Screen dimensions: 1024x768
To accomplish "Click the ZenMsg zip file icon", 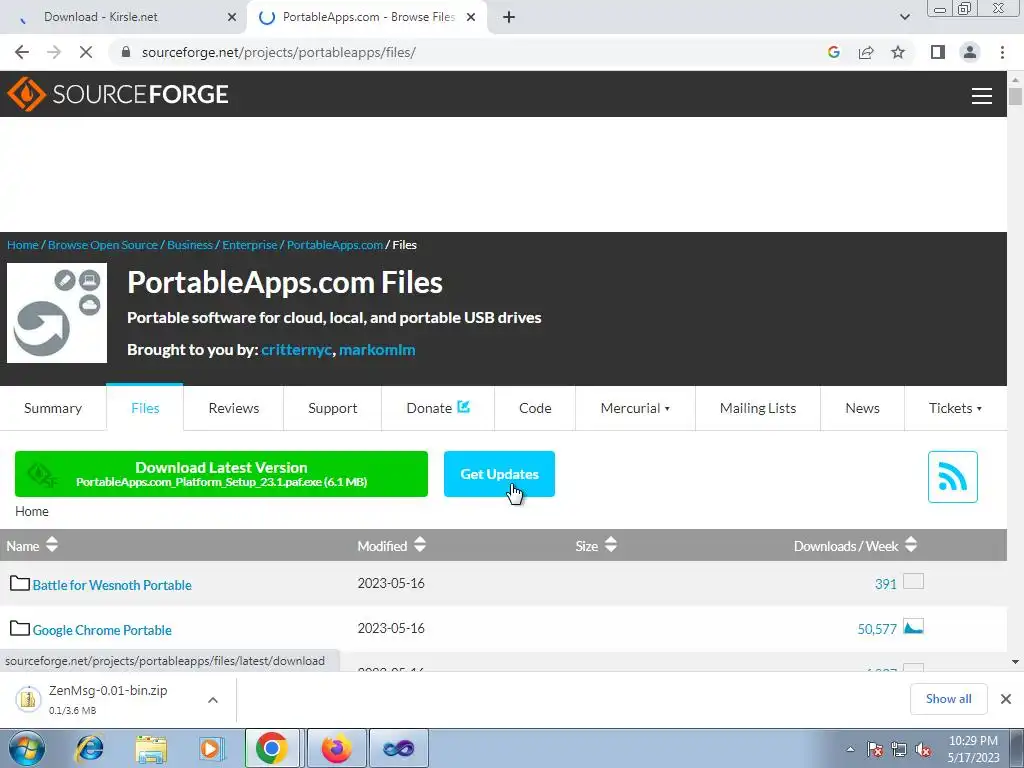I will click(28, 699).
